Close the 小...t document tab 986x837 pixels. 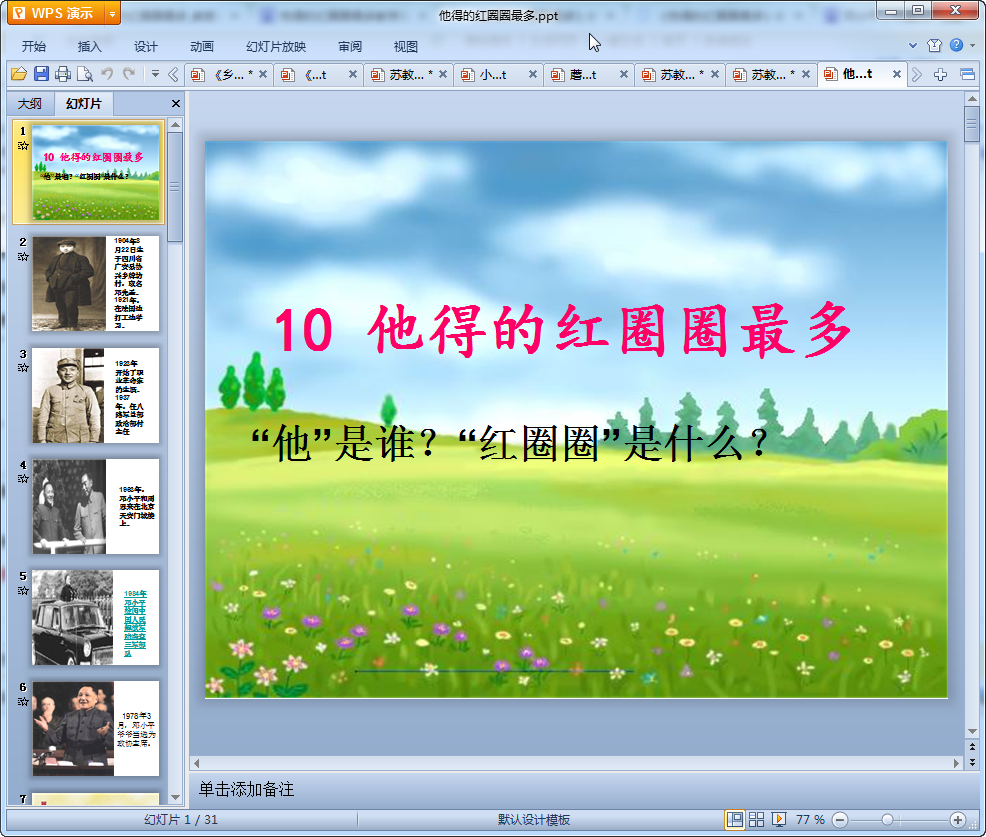coord(533,74)
